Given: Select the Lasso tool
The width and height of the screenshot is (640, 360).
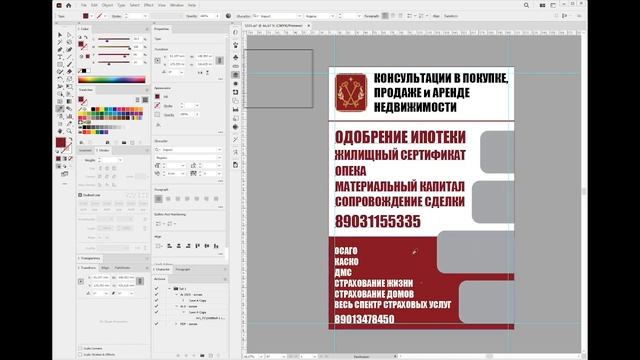Looking at the screenshot, I should click(69, 42).
